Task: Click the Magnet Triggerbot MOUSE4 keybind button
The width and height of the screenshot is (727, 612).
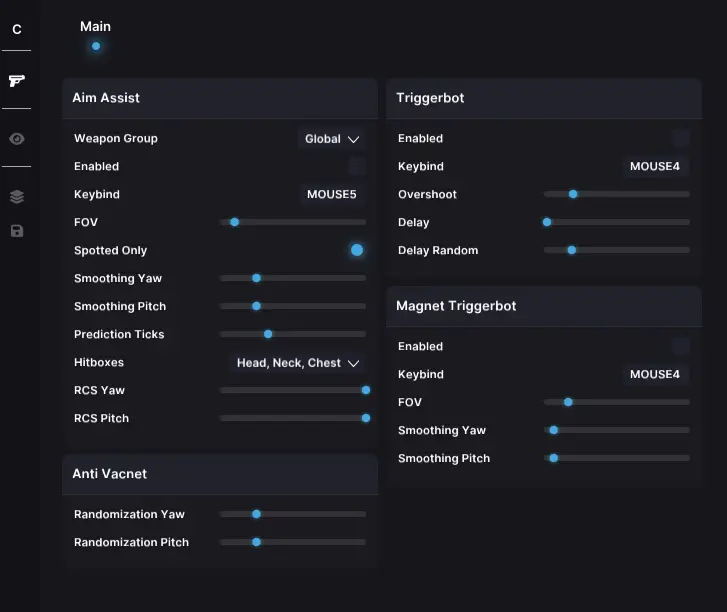Action: 655,374
